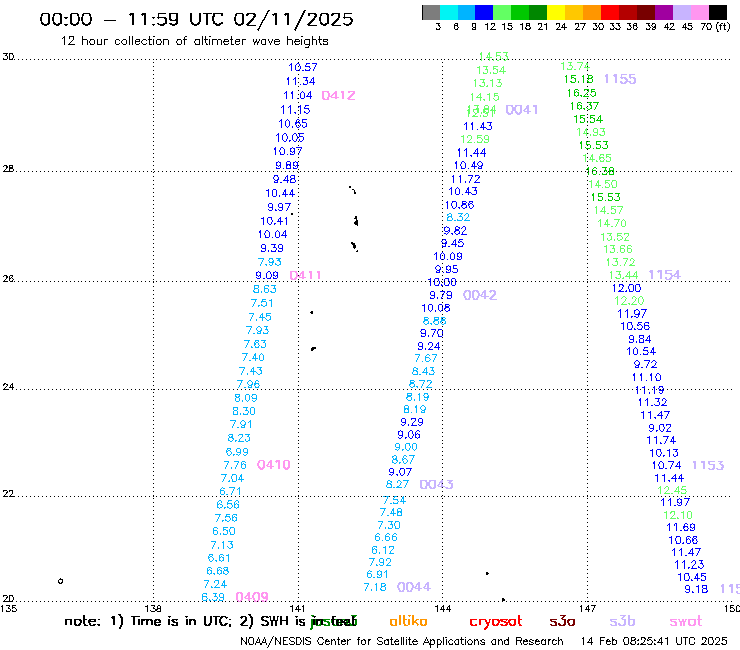Click the swot time label 0411

coord(305,275)
